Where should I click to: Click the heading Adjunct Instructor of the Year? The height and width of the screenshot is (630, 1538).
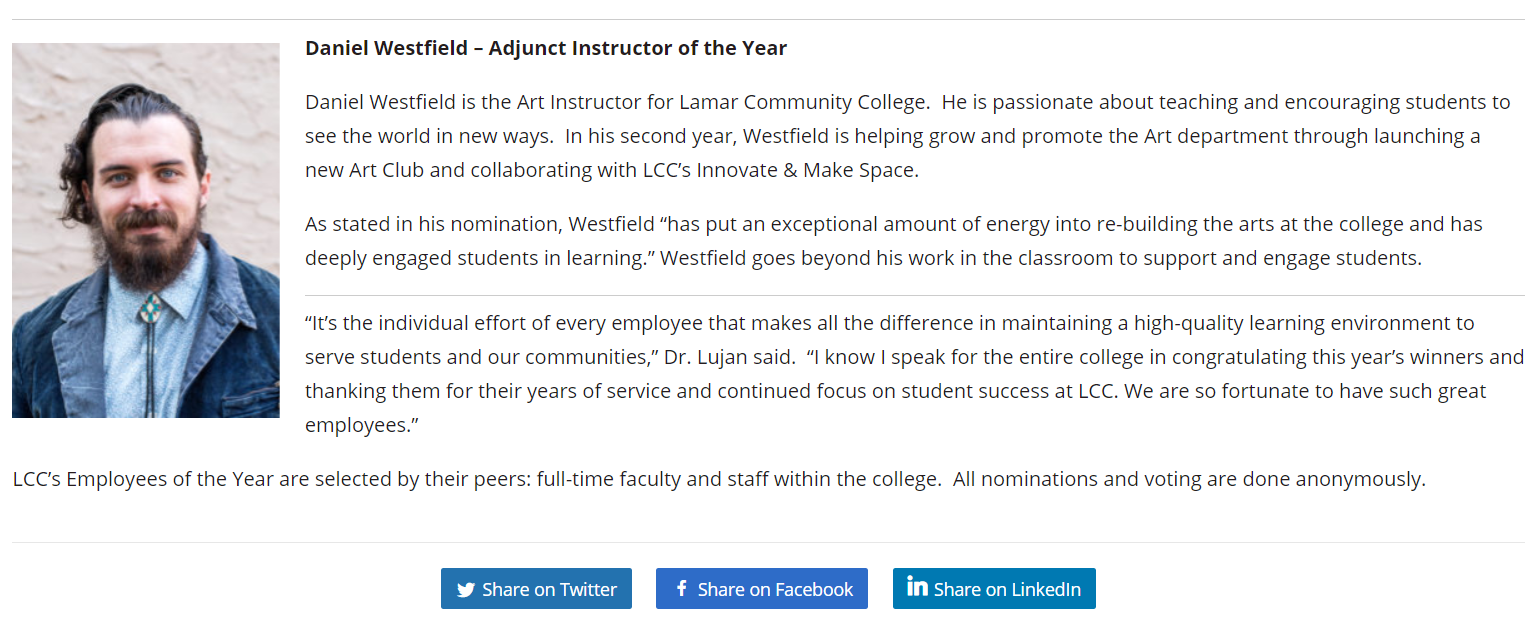pos(638,48)
